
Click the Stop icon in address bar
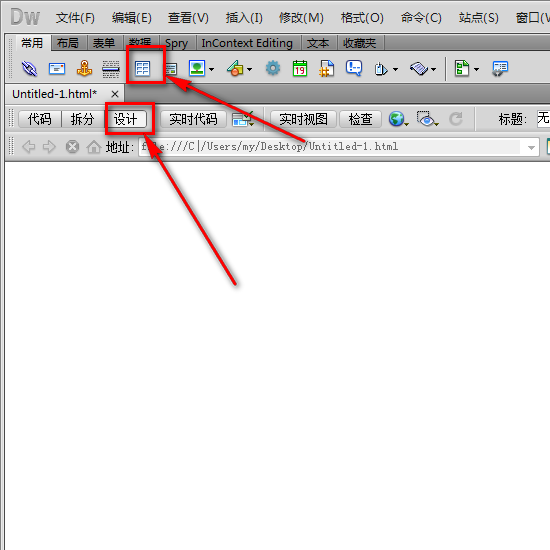tap(72, 147)
